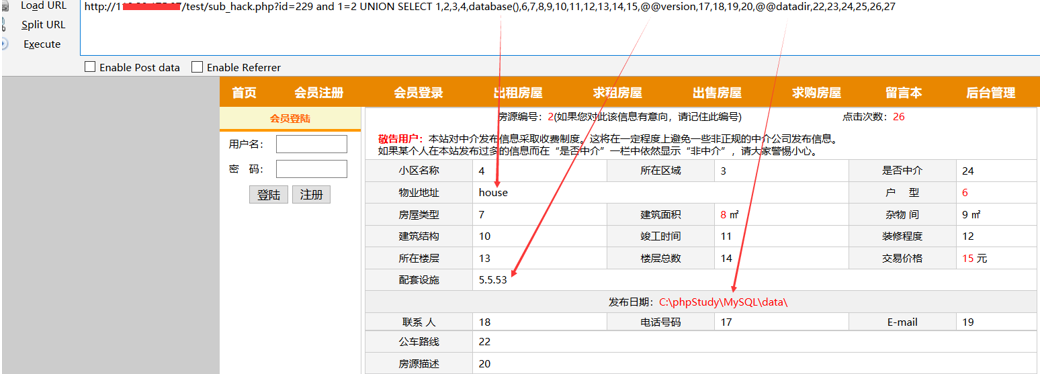
Task: Select the C:\phpStudy\MySQL\data\ path text
Action: click(723, 302)
